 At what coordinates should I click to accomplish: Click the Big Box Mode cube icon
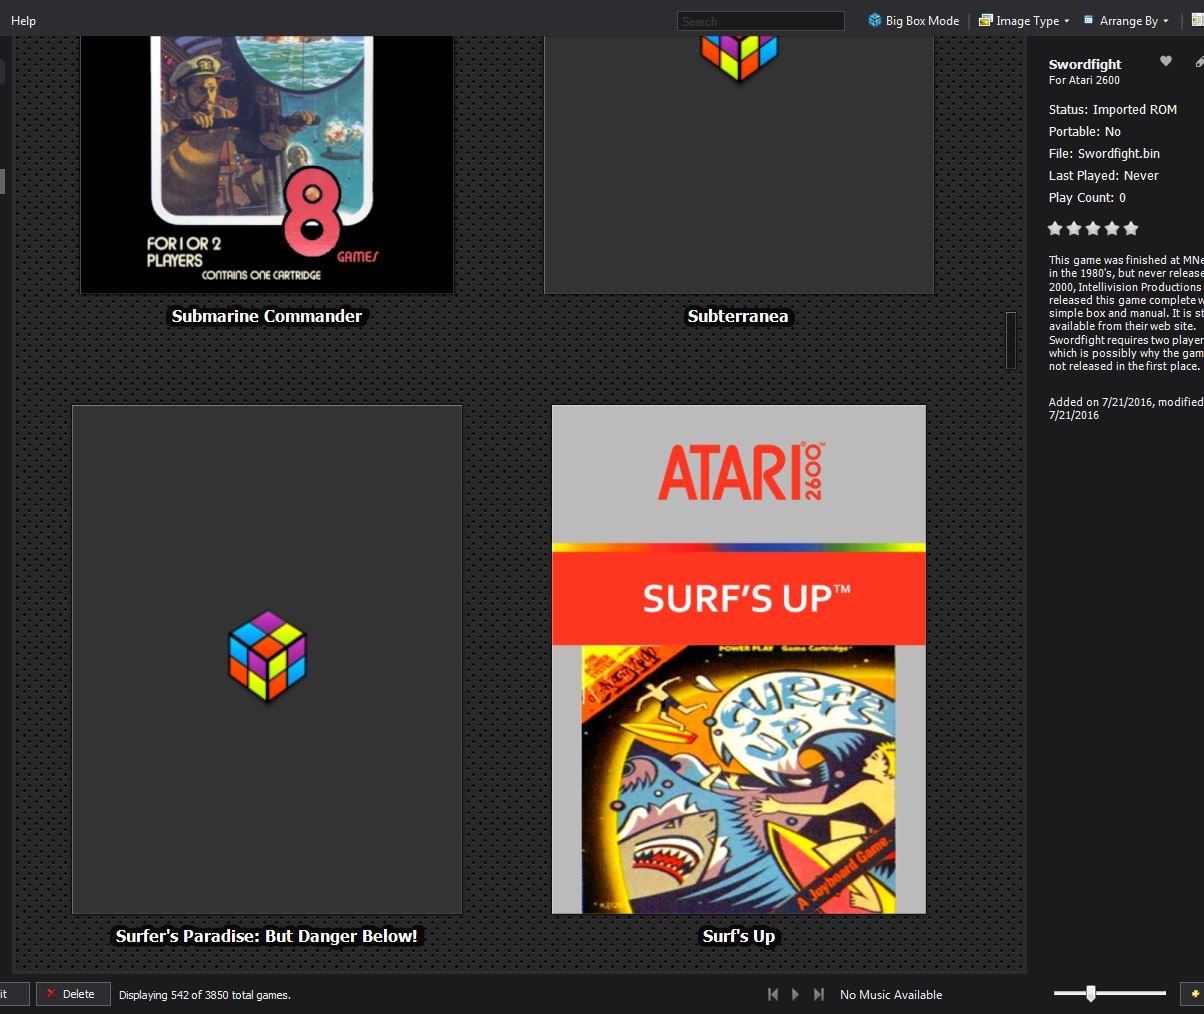click(x=875, y=20)
